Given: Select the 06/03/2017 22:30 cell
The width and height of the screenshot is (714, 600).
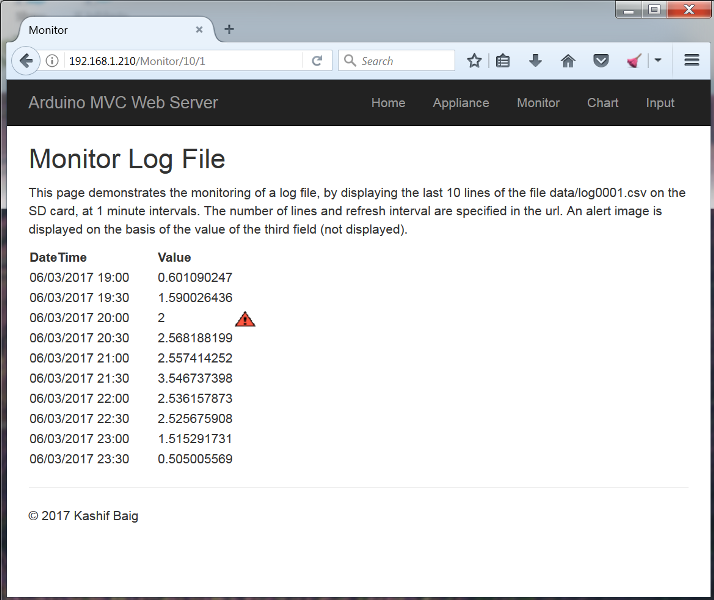Looking at the screenshot, I should [x=79, y=419].
